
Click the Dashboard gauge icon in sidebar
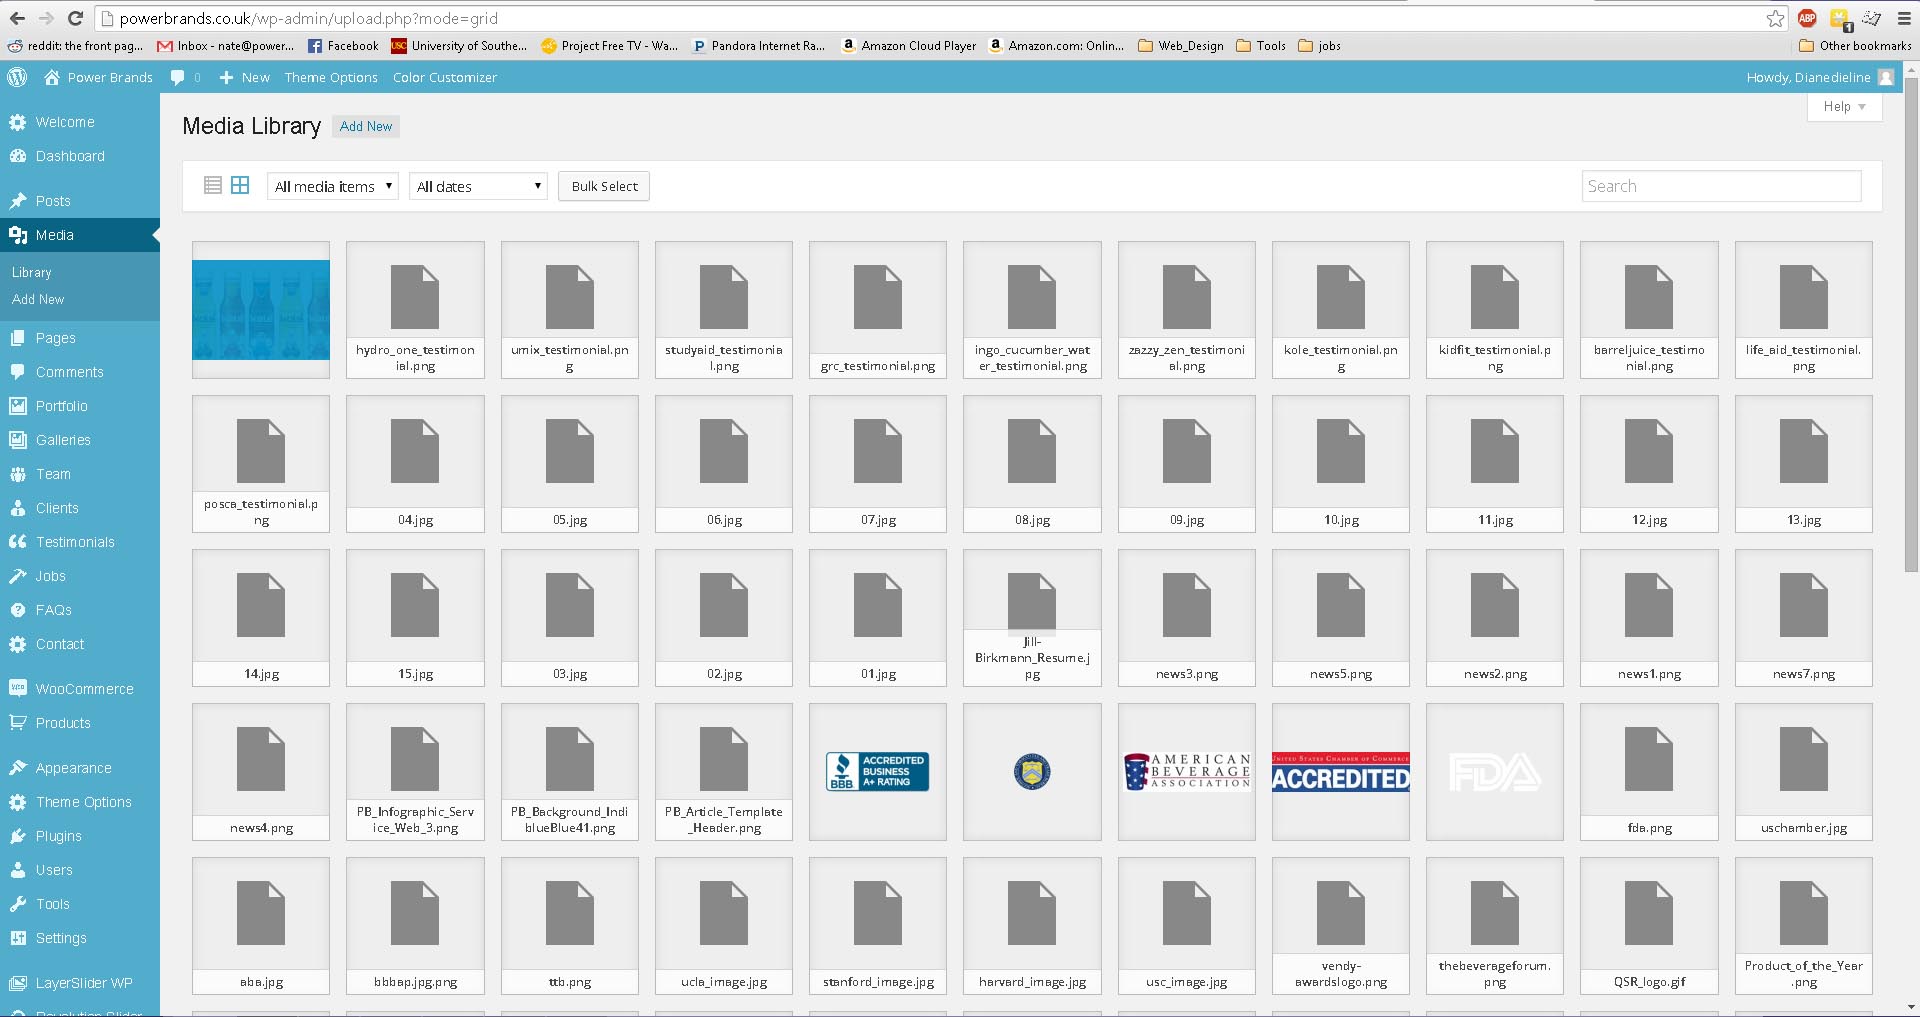click(x=18, y=156)
